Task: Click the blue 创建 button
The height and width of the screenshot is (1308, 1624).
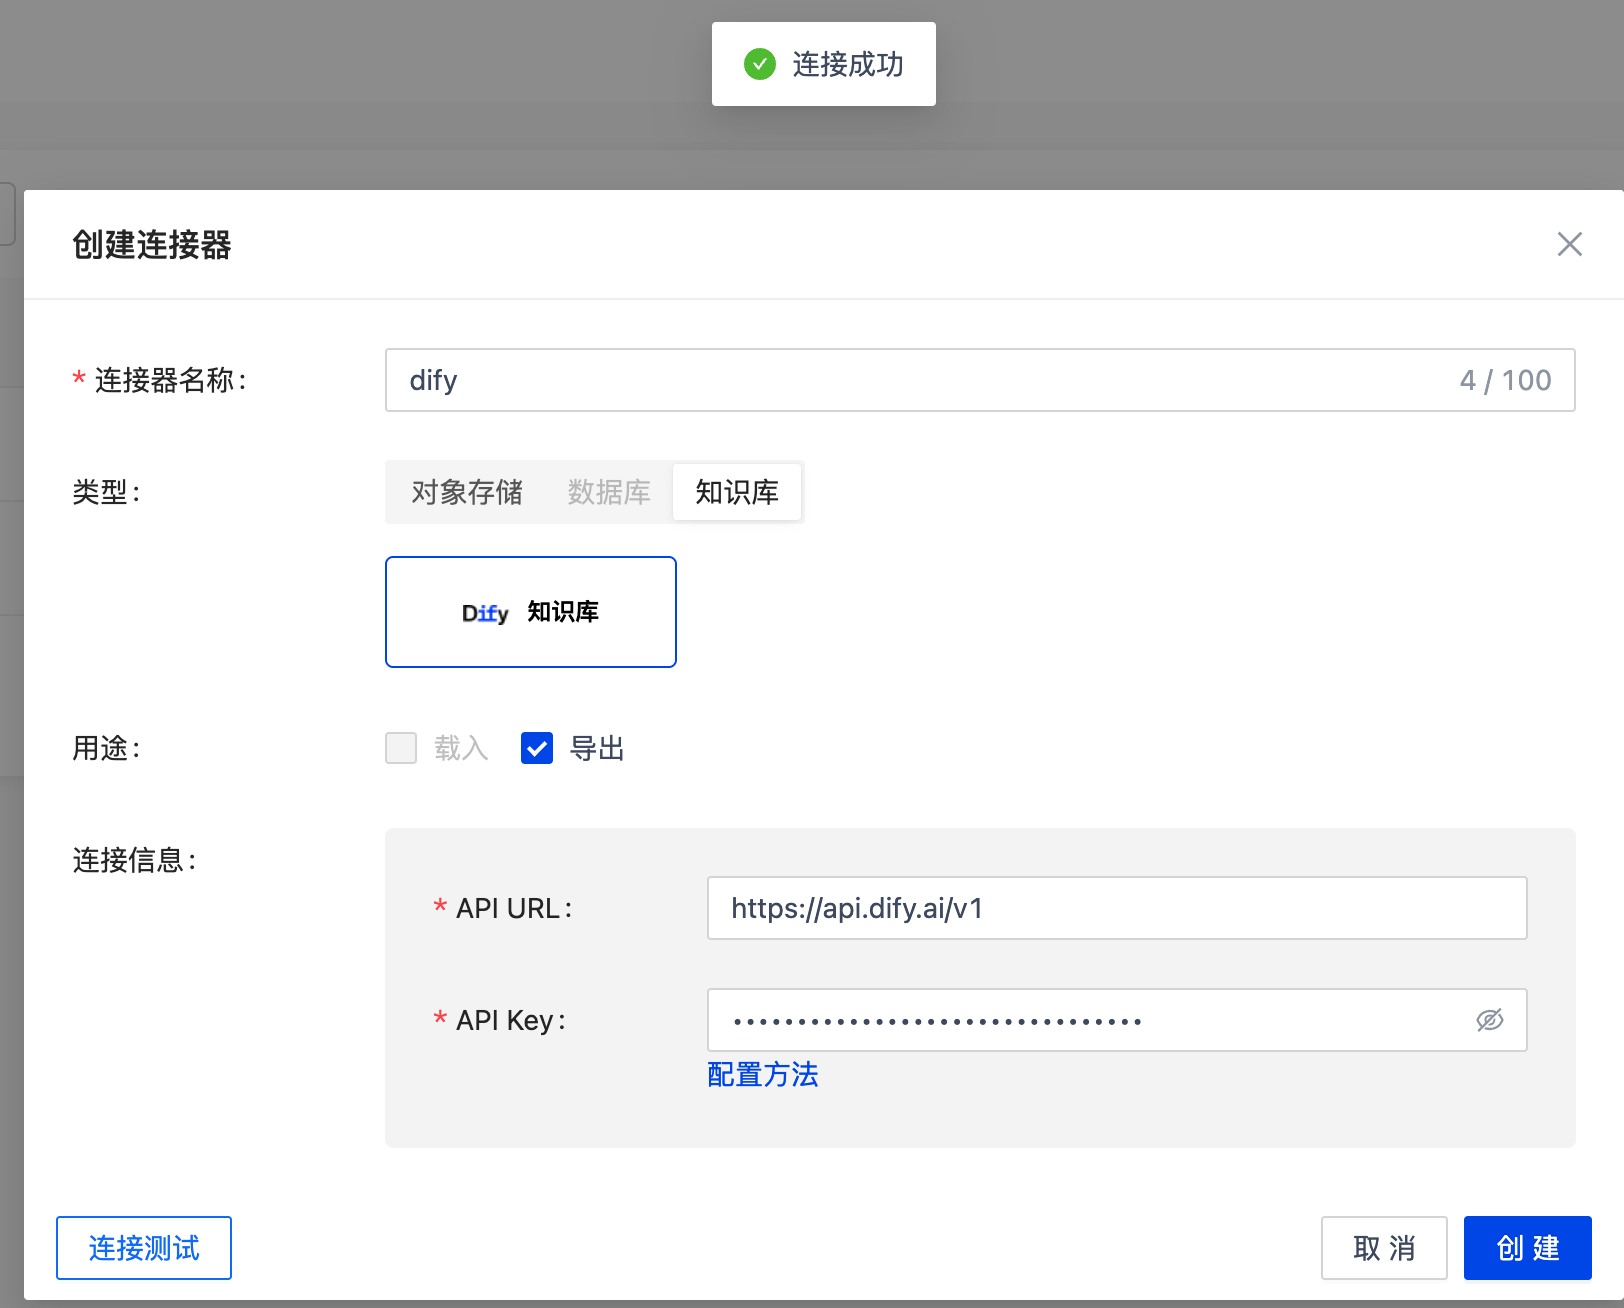Action: pyautogui.click(x=1527, y=1248)
